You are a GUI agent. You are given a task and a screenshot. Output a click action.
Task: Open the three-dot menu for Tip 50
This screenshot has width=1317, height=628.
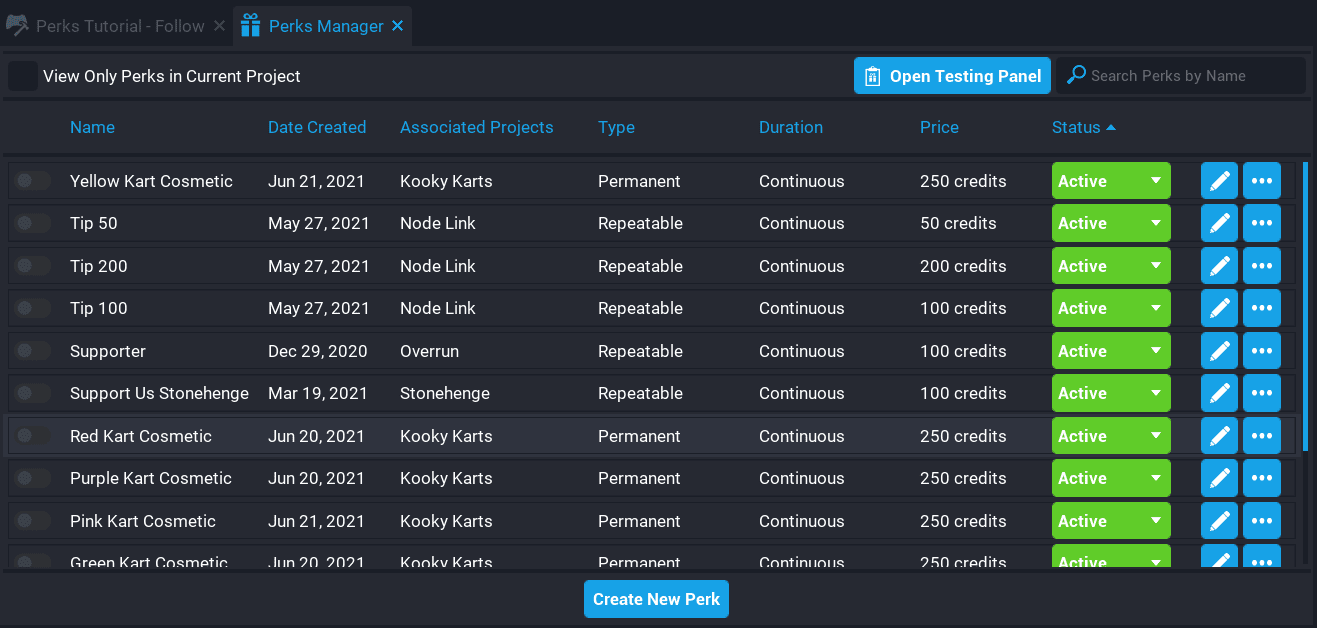[1261, 223]
